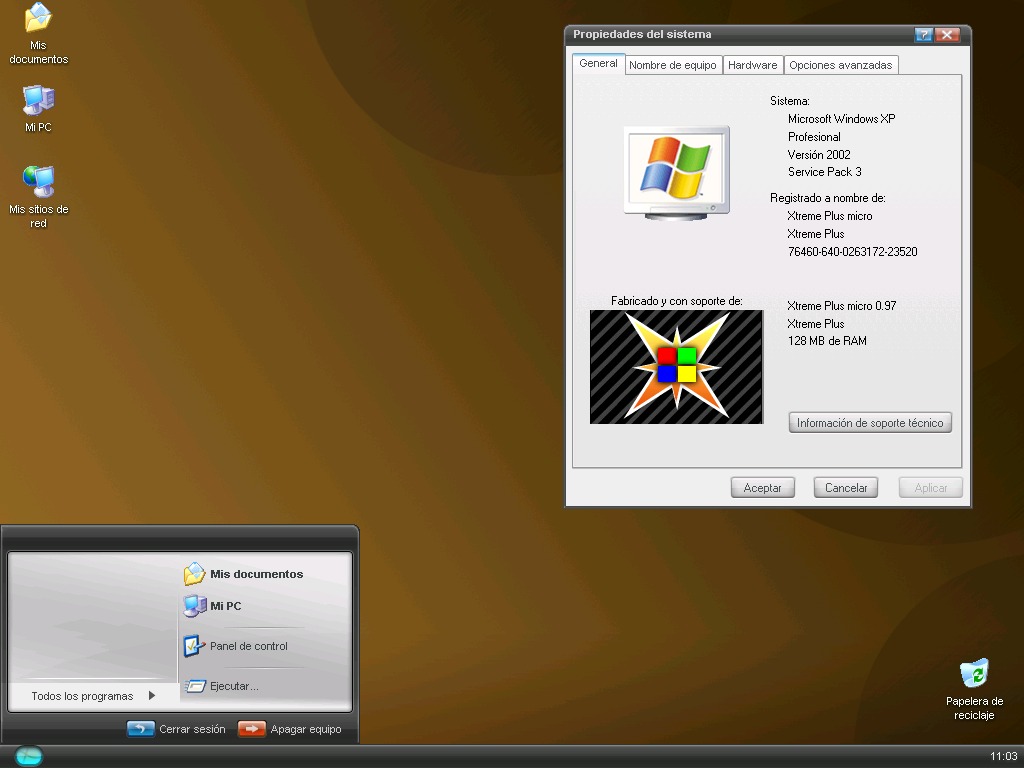Expand Todos los programas
1024x768 pixels.
93,696
